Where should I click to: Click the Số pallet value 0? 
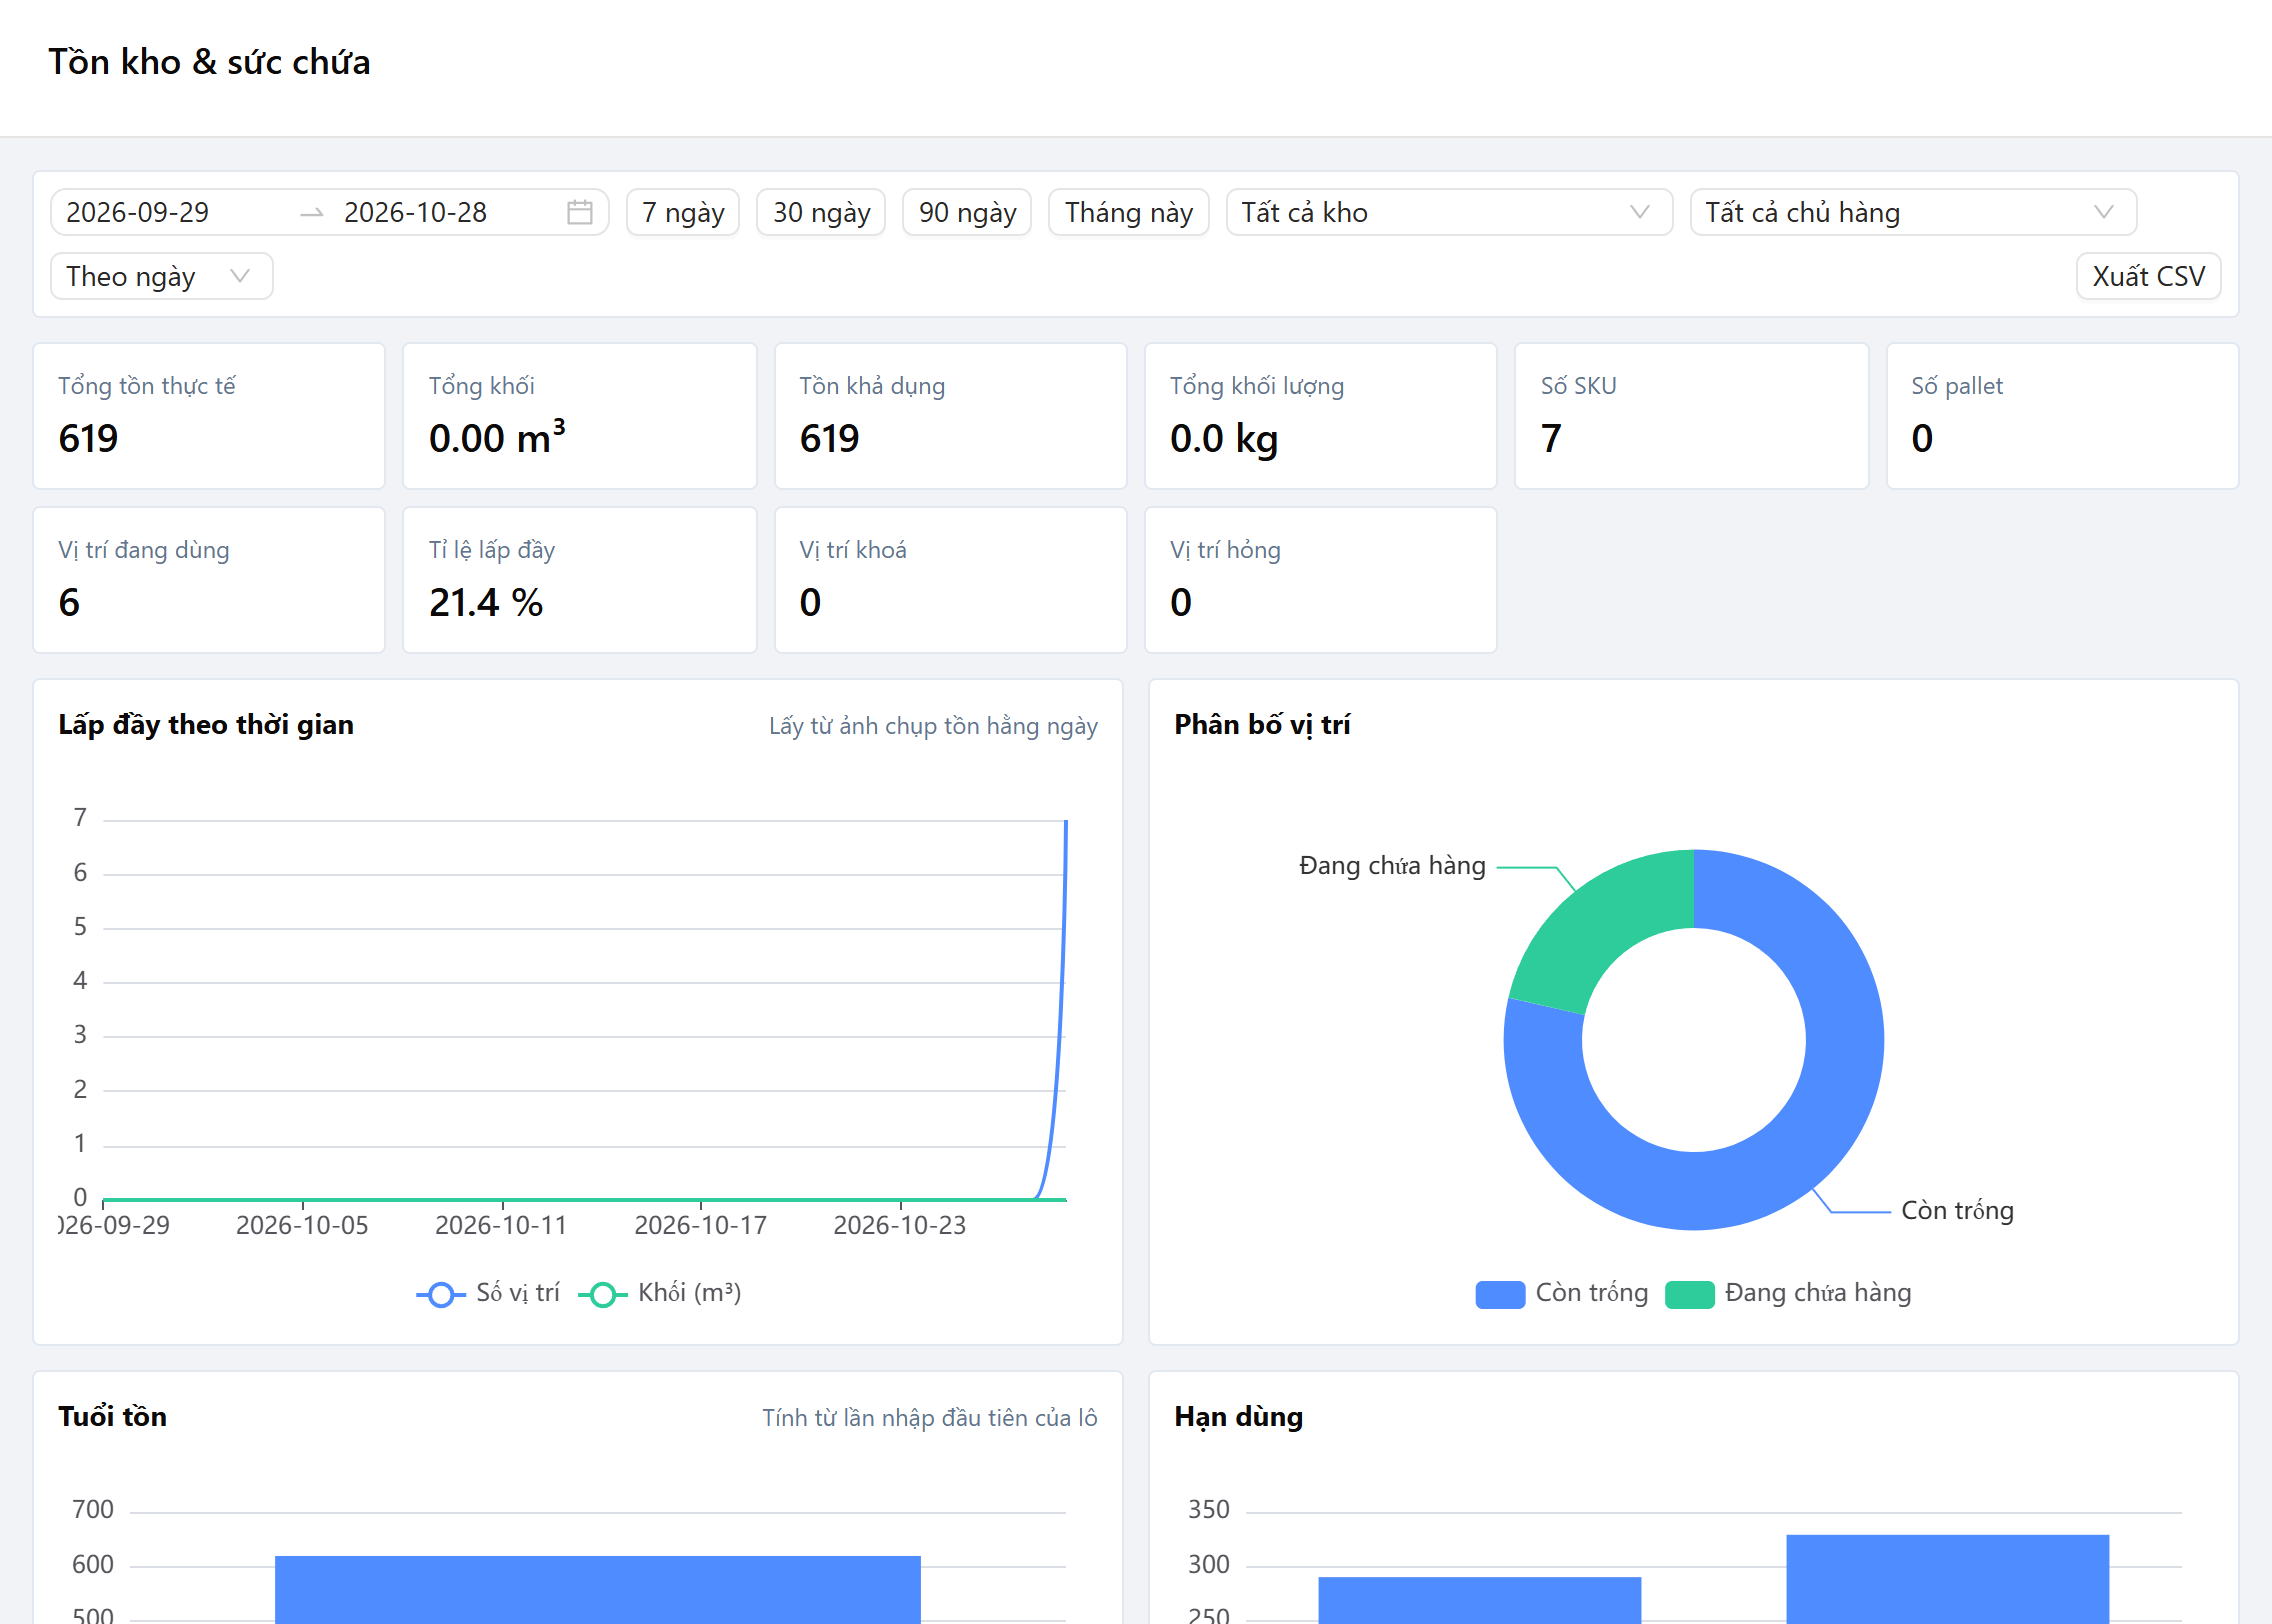coord(1922,438)
